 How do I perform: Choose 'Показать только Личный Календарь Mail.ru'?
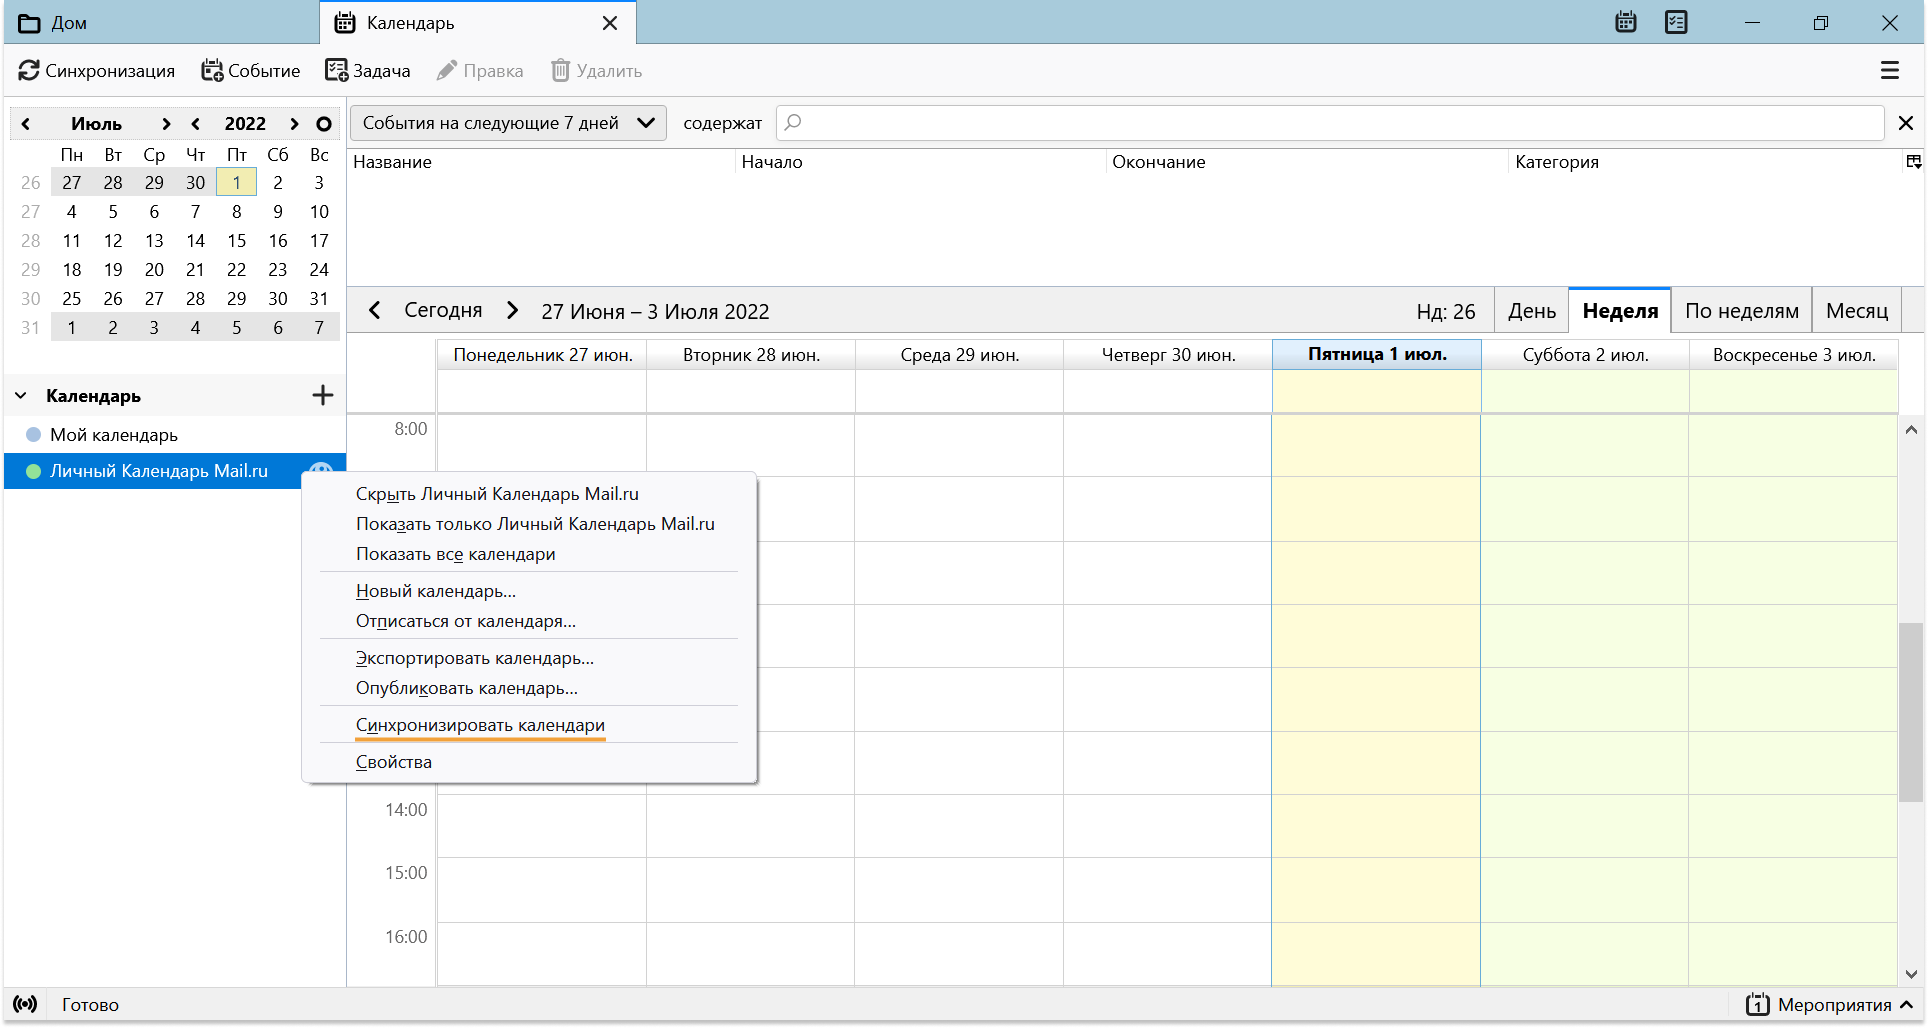tap(529, 524)
